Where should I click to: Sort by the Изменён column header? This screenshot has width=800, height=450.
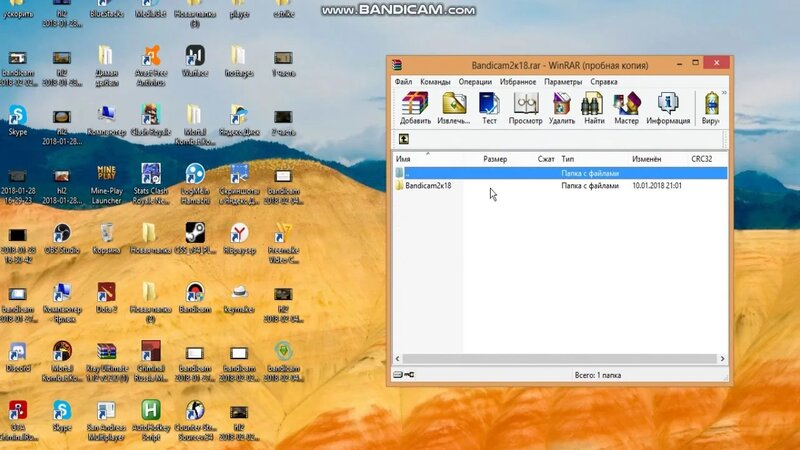coord(646,159)
